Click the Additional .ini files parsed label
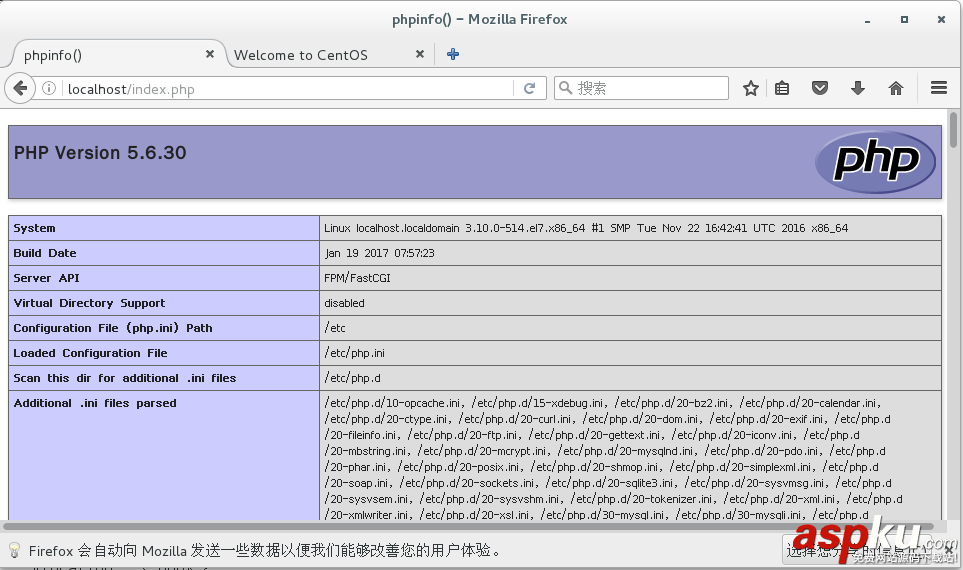The image size is (963, 570). 95,404
